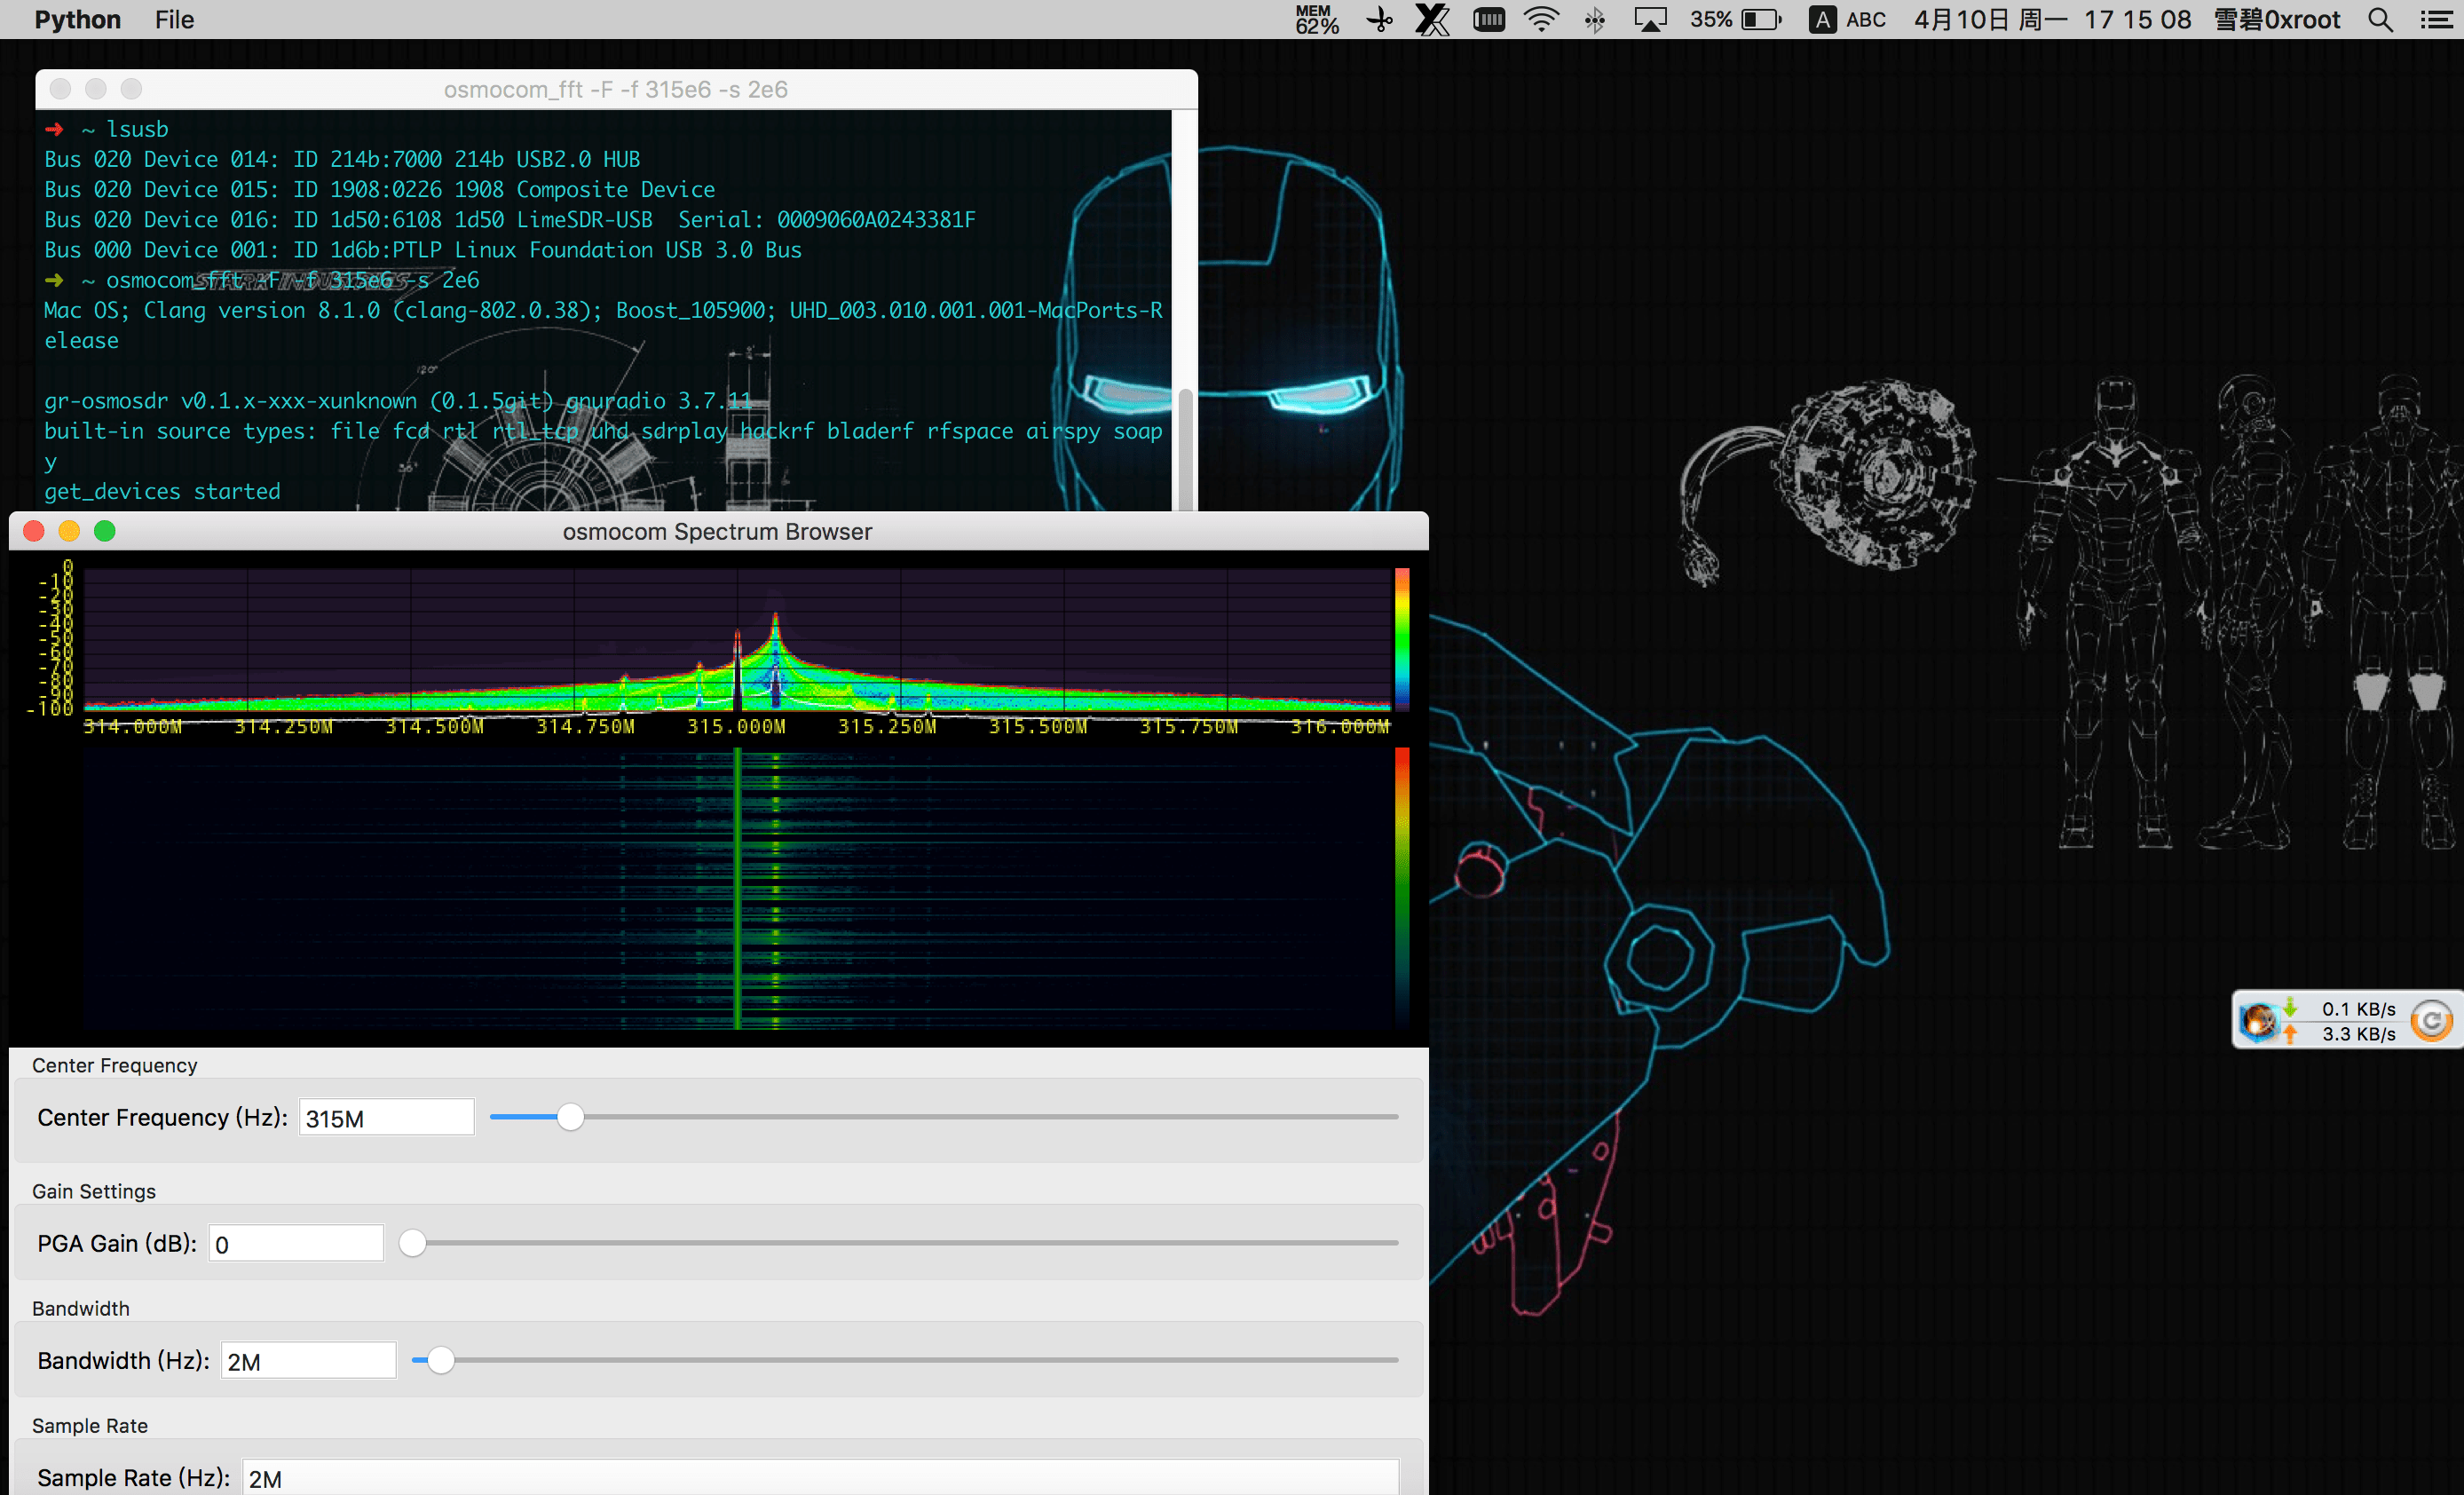Open Bluetooth status icon in menu bar

(x=1595, y=20)
